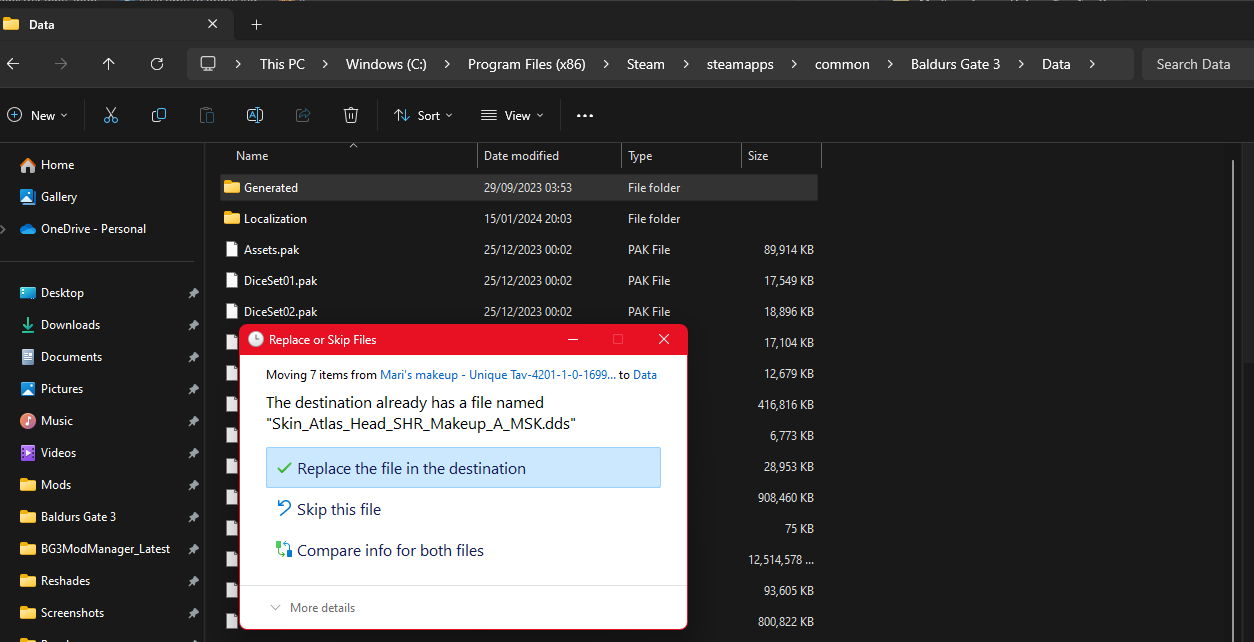Image resolution: width=1254 pixels, height=642 pixels.
Task: Delete the selection with the trash icon
Action: click(350, 115)
